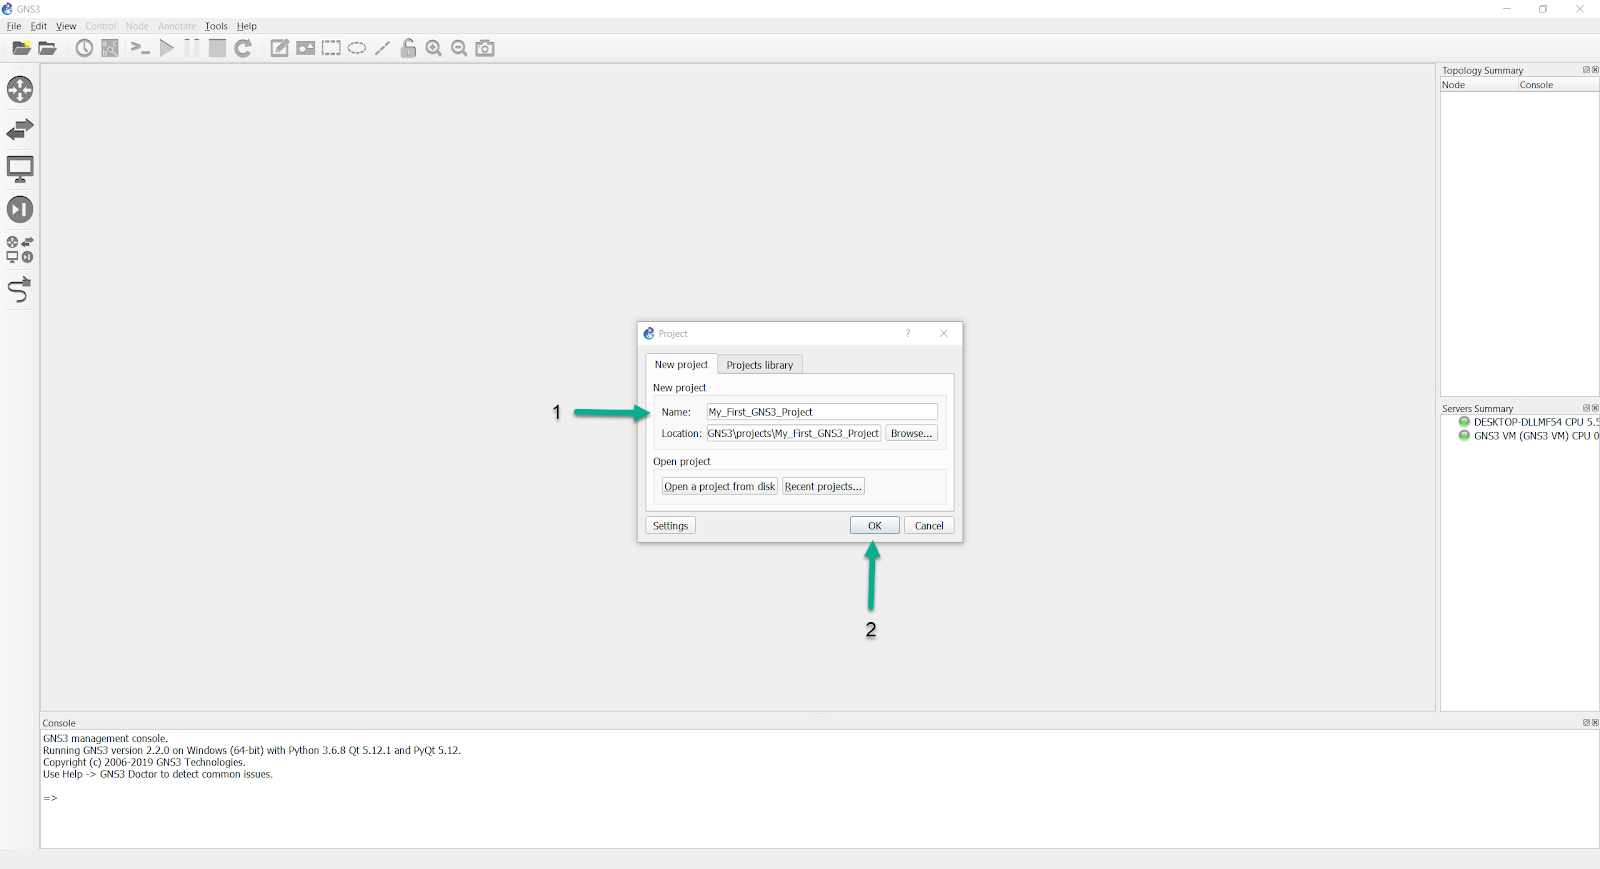
Task: Open the Edit menu
Action: click(39, 26)
